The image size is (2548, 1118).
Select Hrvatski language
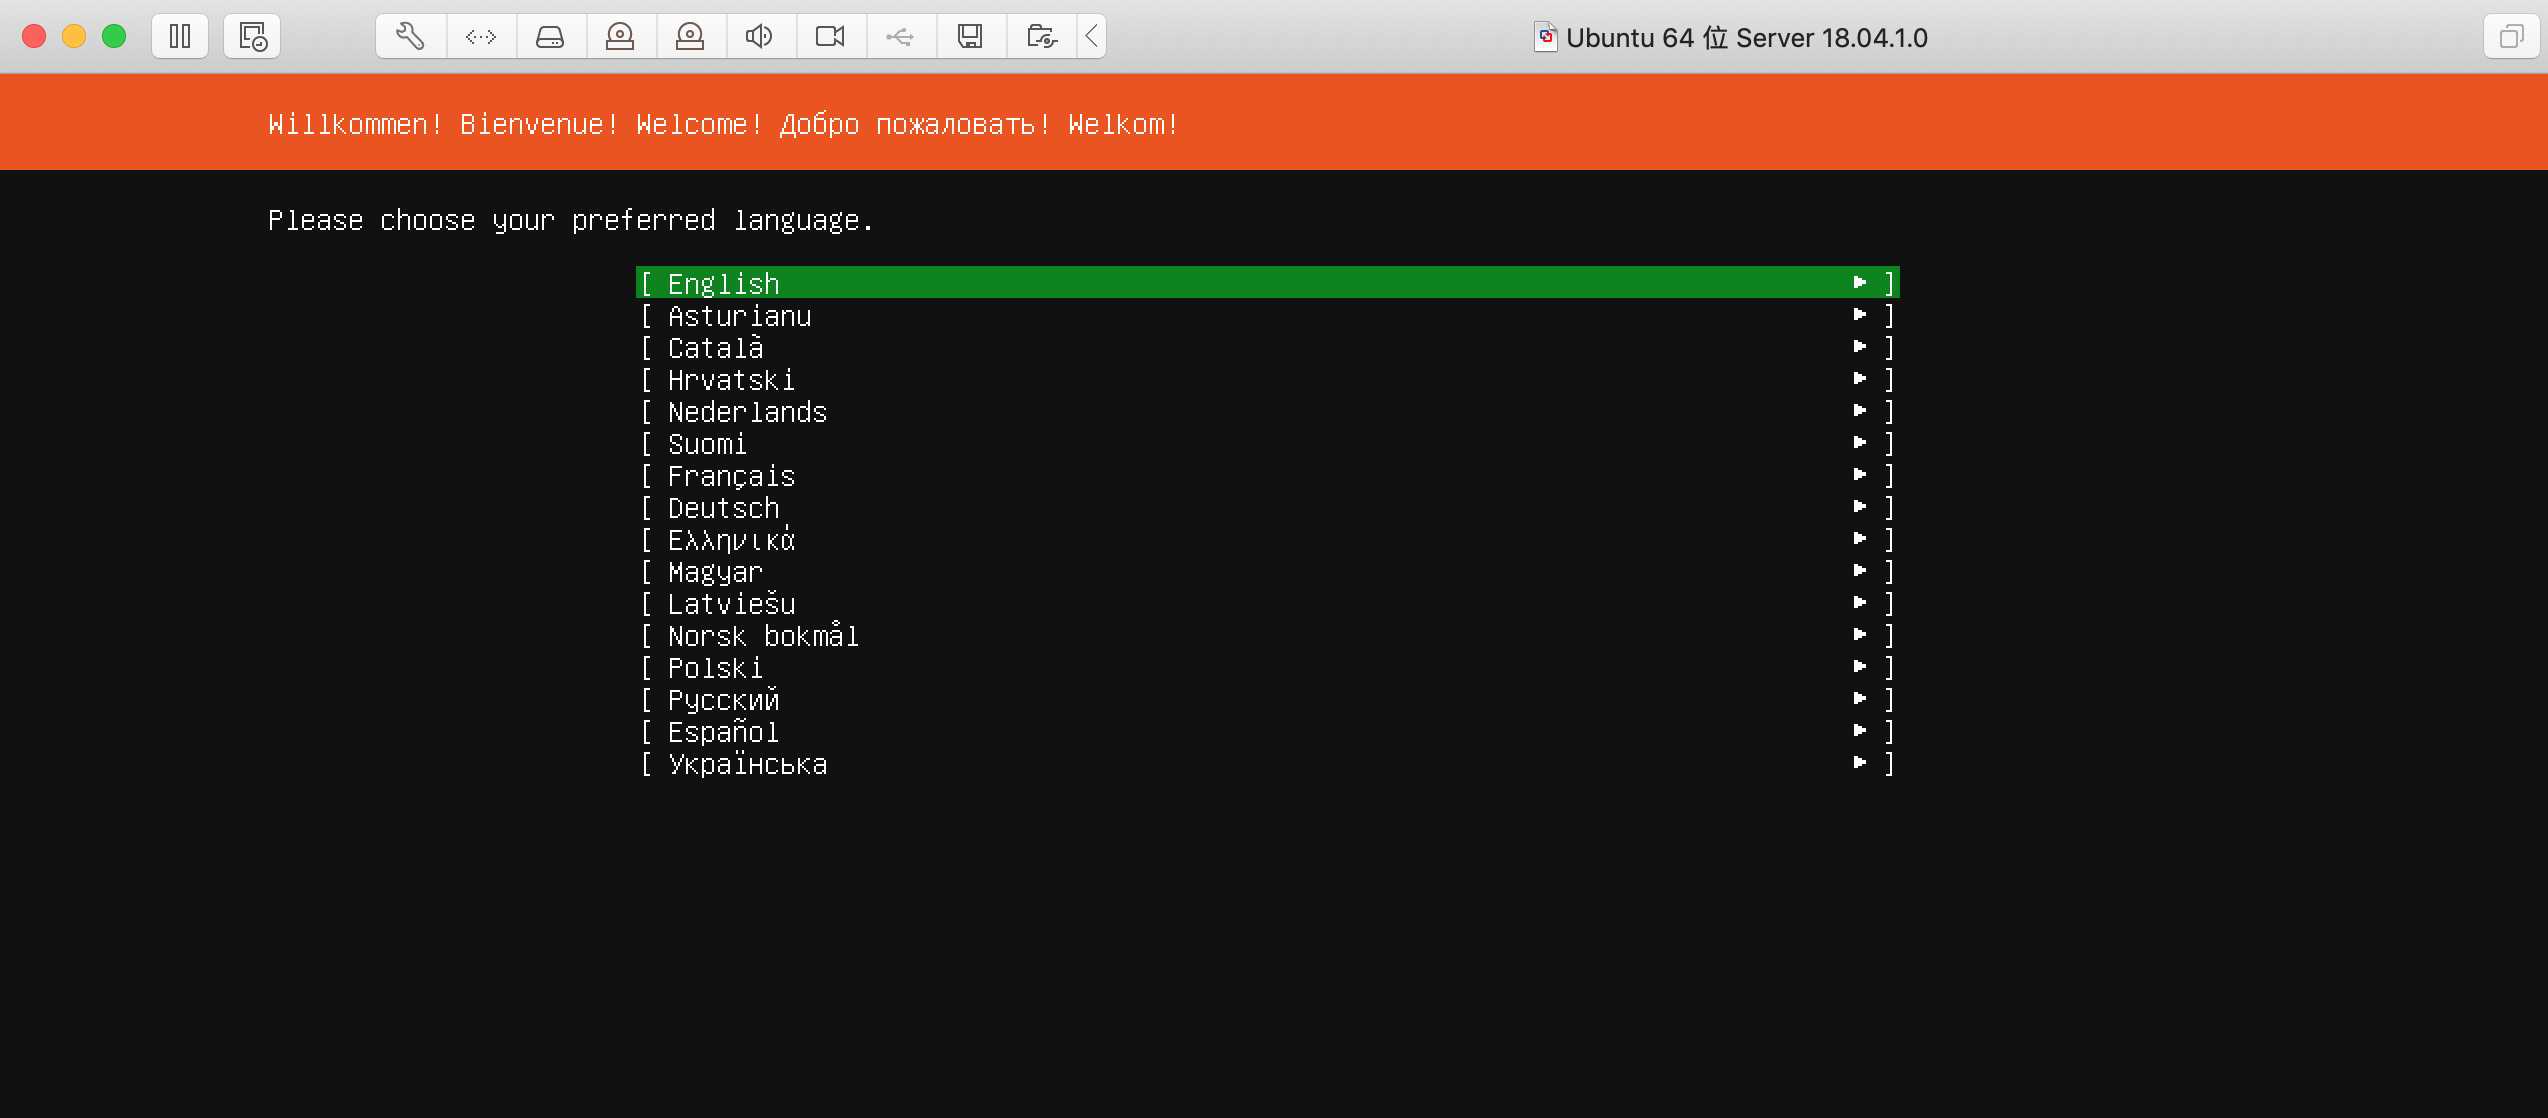click(x=1267, y=379)
